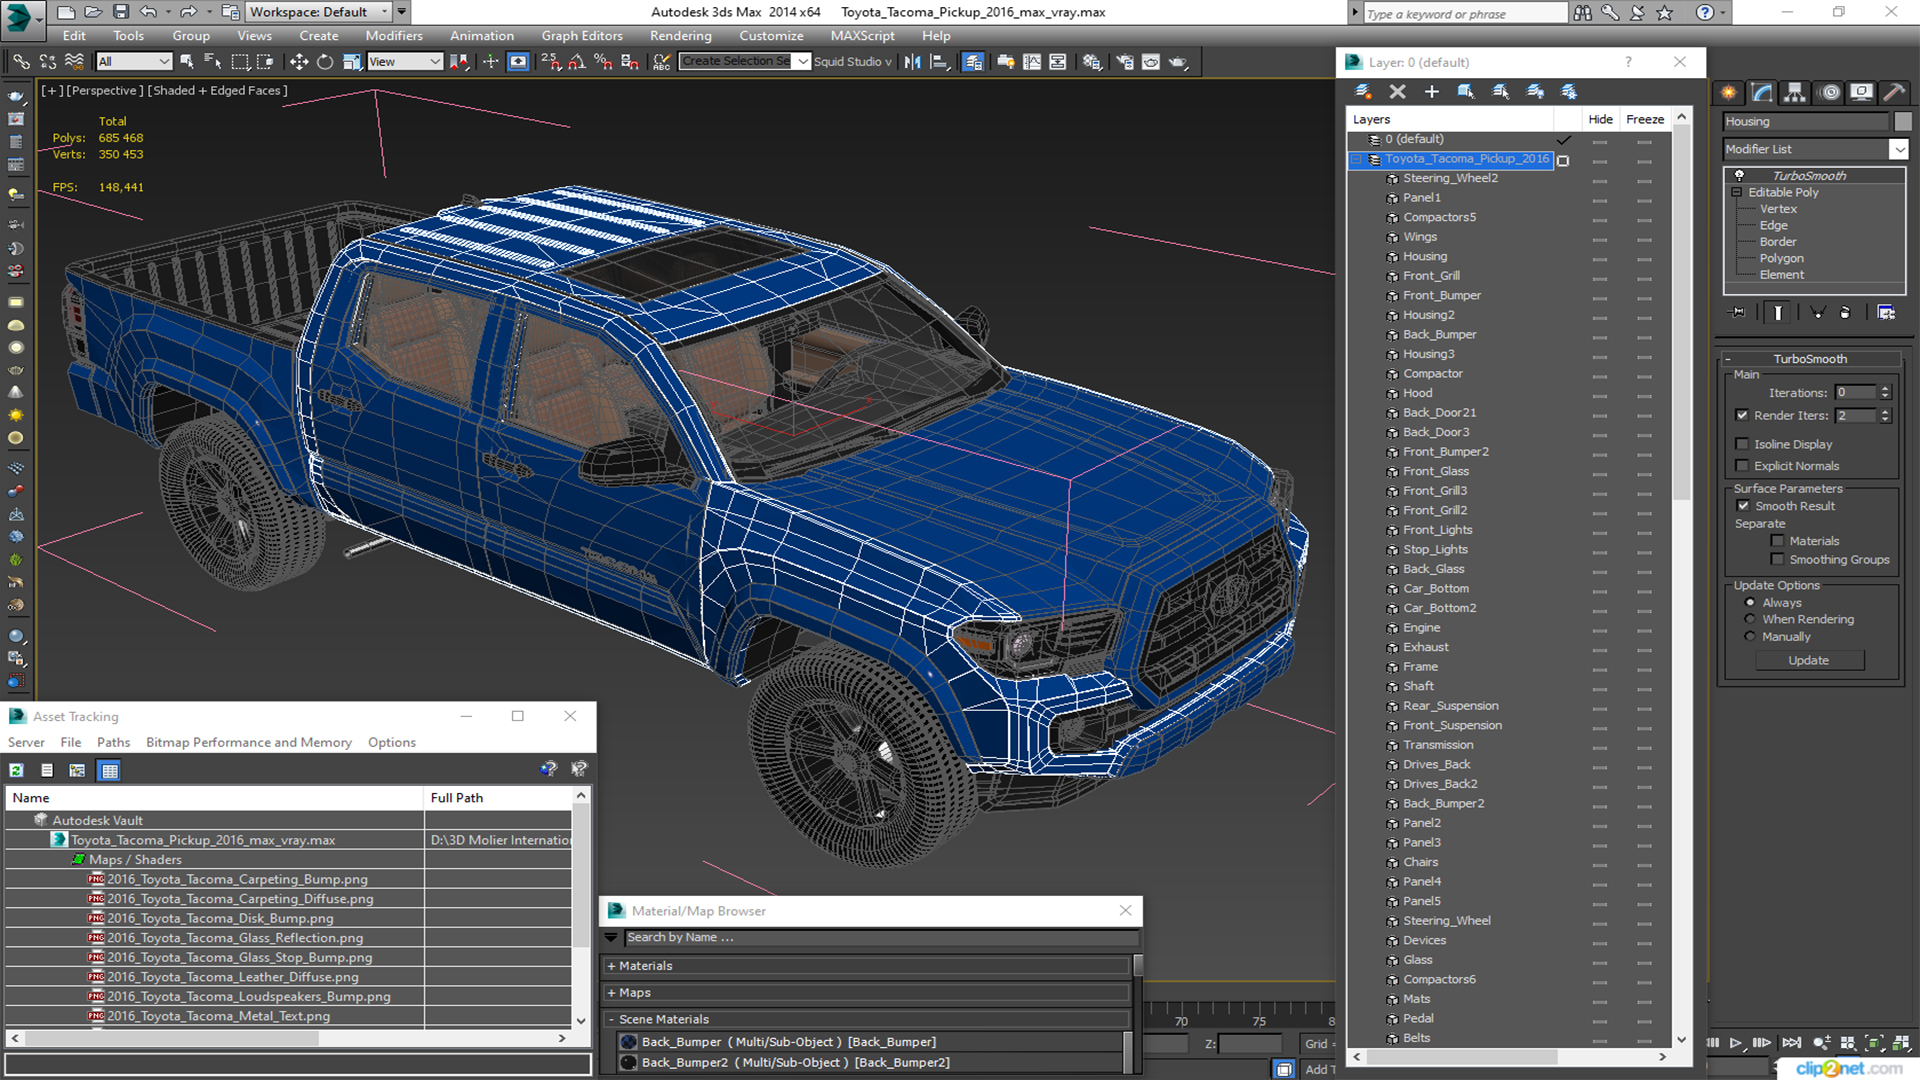Screen dimensions: 1920x1080
Task: Click Refresh icon in Asset Tracking toolbar
Action: click(x=16, y=770)
